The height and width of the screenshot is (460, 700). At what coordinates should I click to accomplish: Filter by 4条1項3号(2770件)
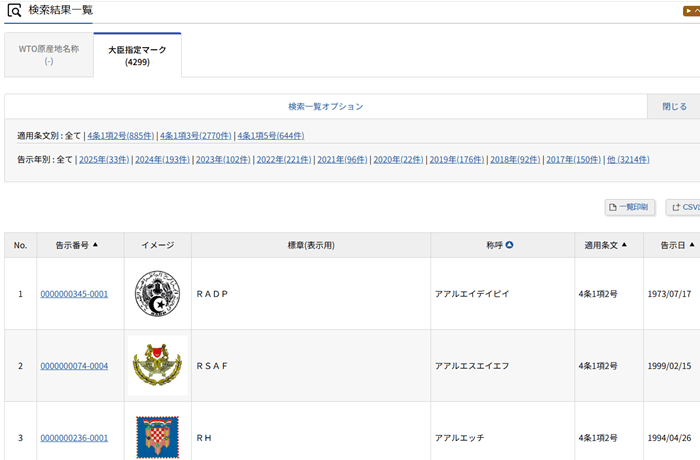click(x=196, y=136)
